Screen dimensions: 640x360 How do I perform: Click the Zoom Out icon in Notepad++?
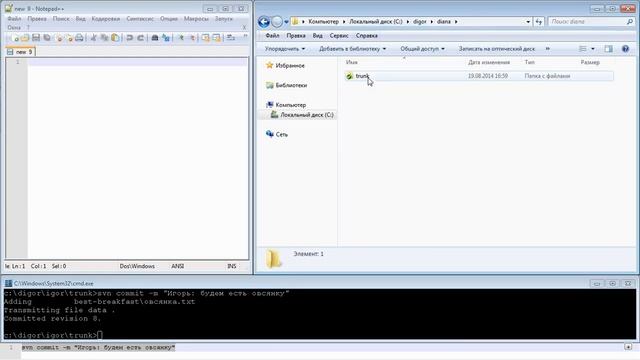coord(192,38)
